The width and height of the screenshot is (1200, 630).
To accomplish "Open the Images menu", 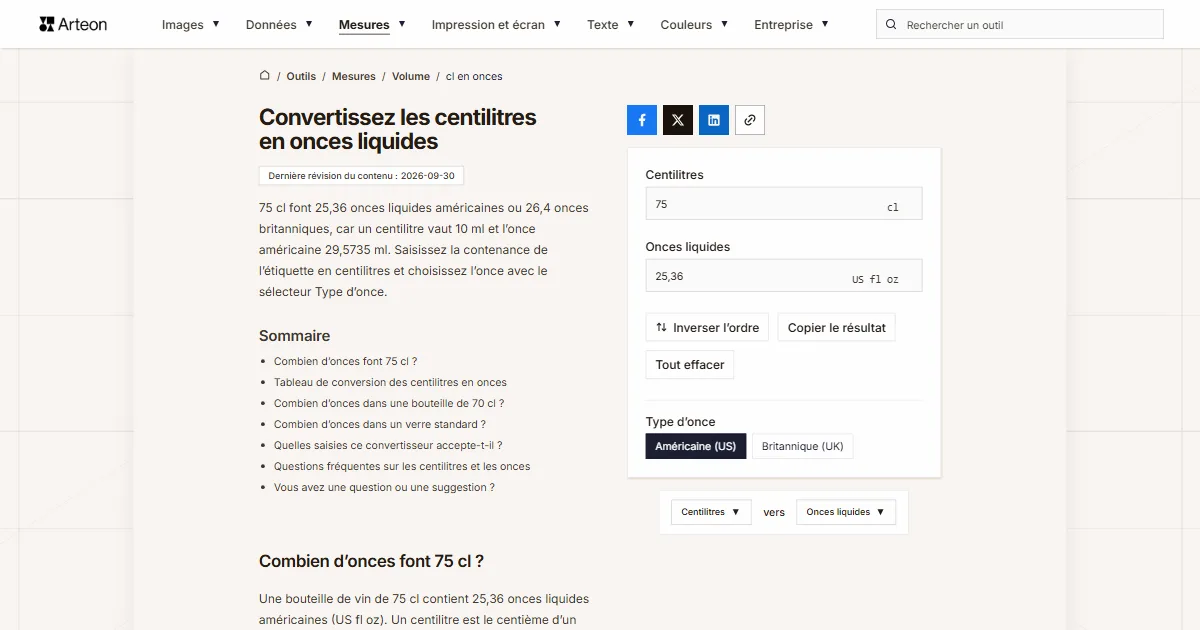I will (191, 25).
